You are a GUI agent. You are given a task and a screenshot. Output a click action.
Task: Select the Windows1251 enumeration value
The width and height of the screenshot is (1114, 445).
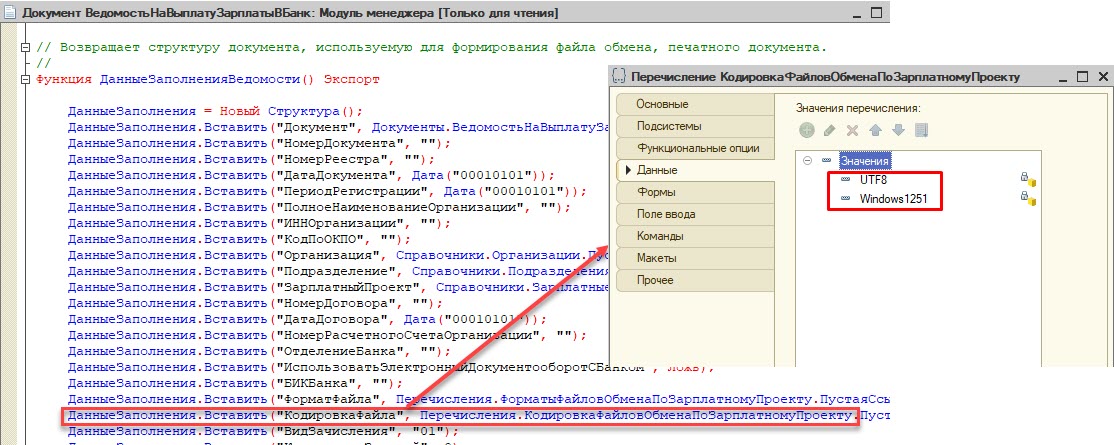point(893,199)
